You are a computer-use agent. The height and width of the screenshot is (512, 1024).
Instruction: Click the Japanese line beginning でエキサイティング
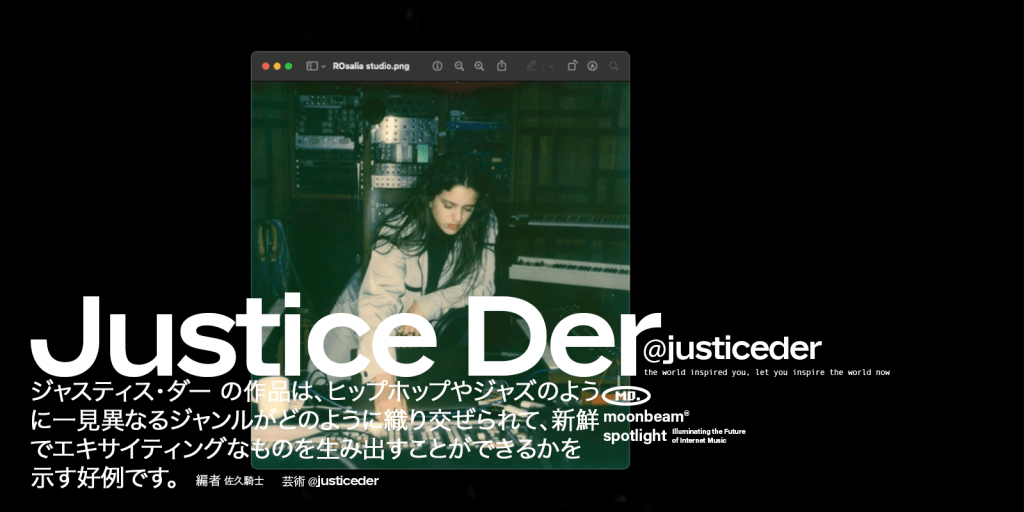pos(306,449)
